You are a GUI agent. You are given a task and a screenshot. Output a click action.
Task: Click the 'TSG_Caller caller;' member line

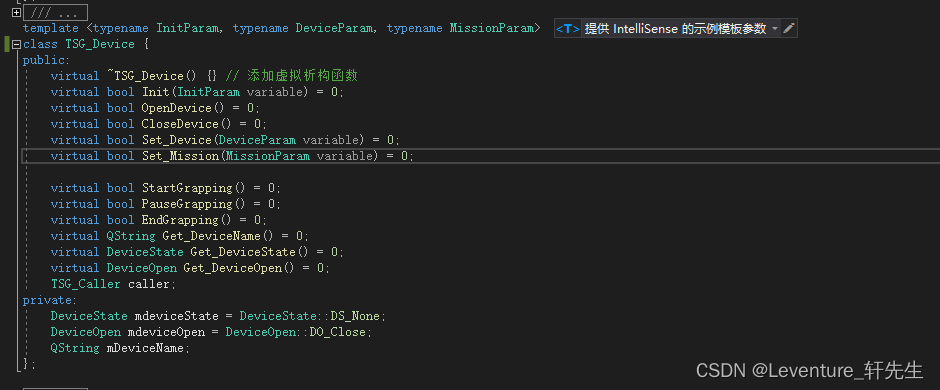[x=113, y=284]
